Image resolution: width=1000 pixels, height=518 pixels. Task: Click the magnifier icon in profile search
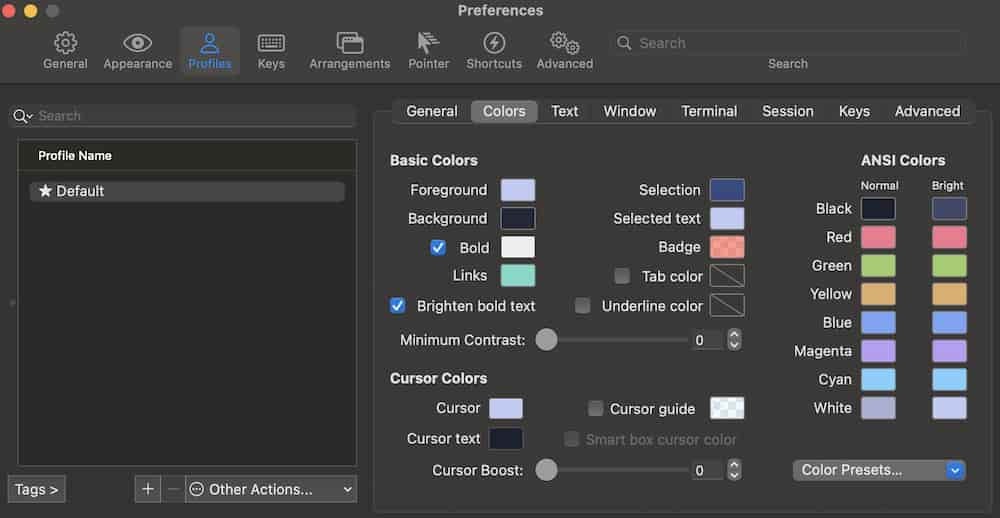point(22,115)
